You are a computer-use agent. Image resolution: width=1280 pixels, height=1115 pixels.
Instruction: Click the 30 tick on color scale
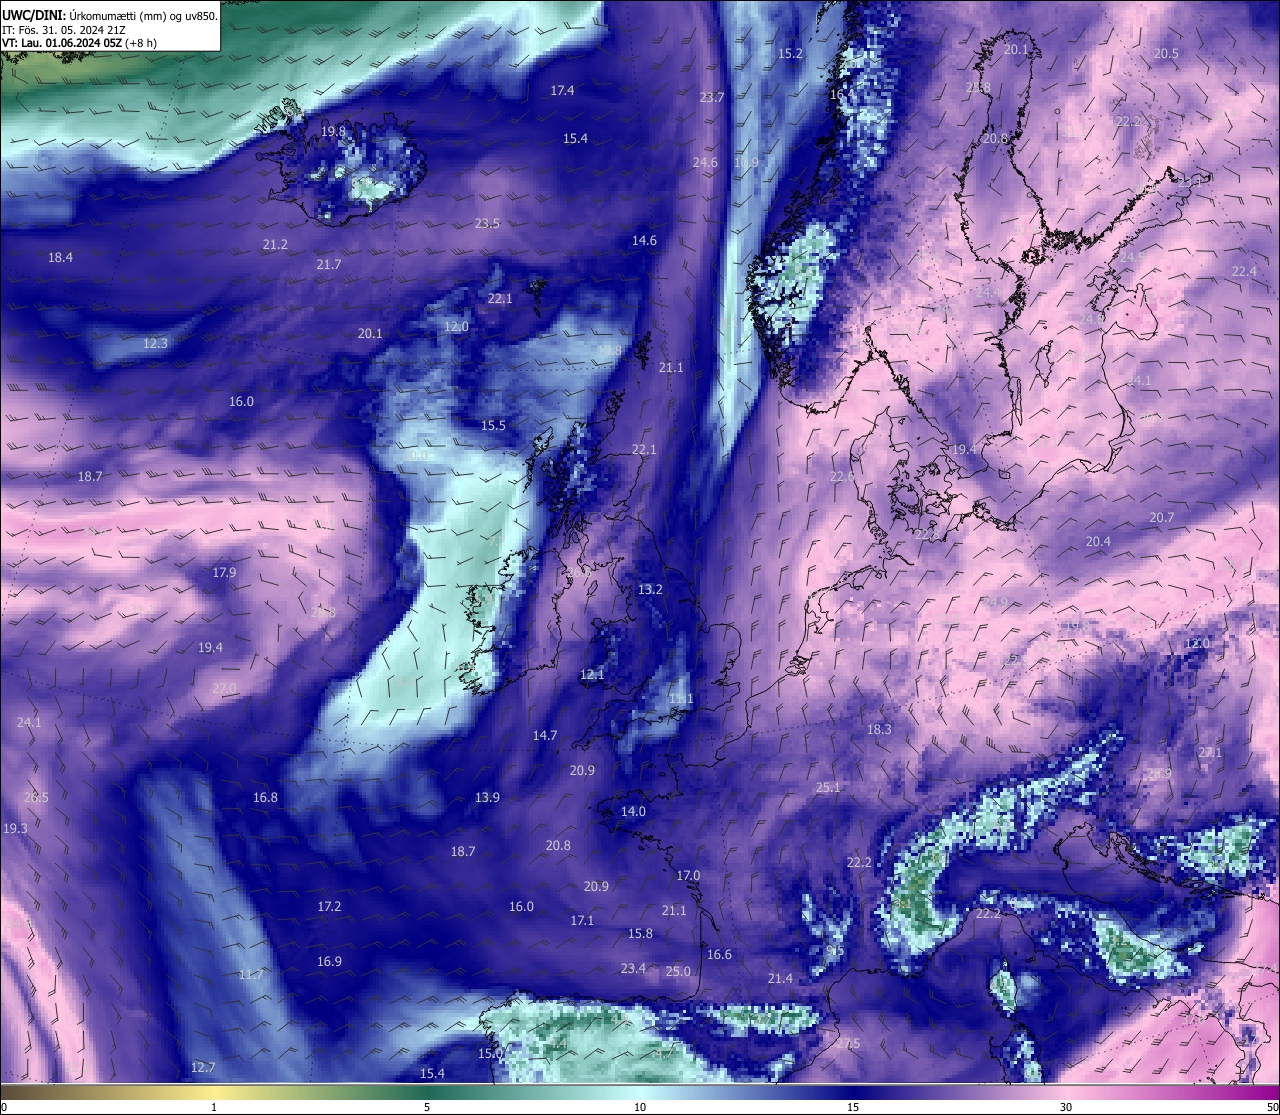[1066, 1107]
